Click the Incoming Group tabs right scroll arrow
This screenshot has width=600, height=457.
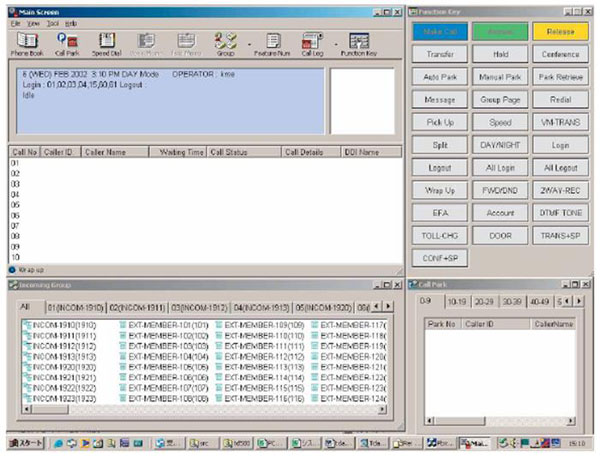pyautogui.click(x=388, y=306)
